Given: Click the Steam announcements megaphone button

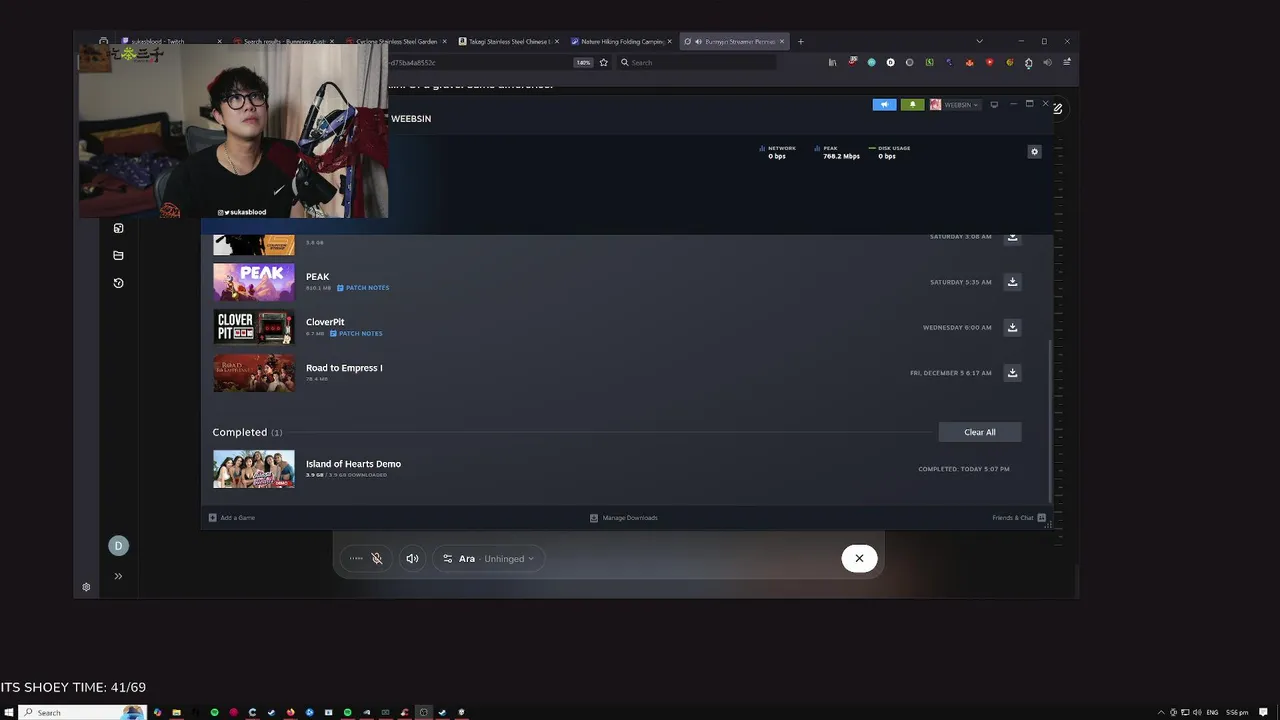Looking at the screenshot, I should click(x=884, y=104).
